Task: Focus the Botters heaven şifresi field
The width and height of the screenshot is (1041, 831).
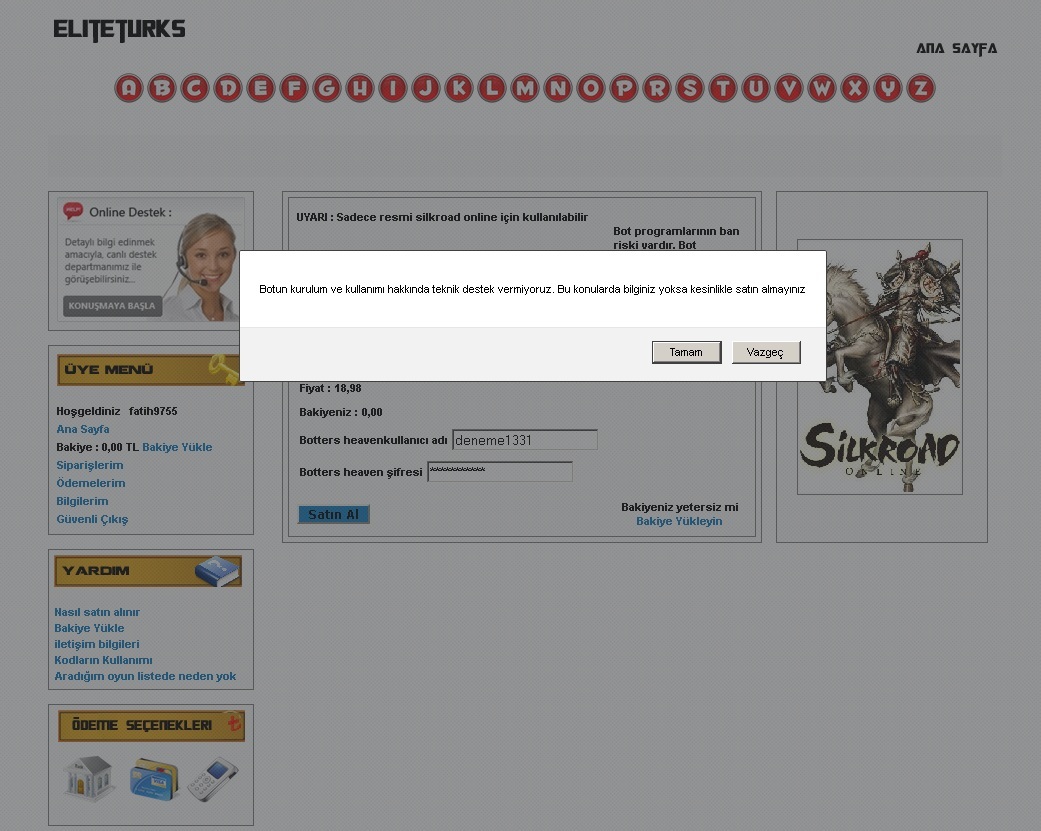Action: point(500,472)
